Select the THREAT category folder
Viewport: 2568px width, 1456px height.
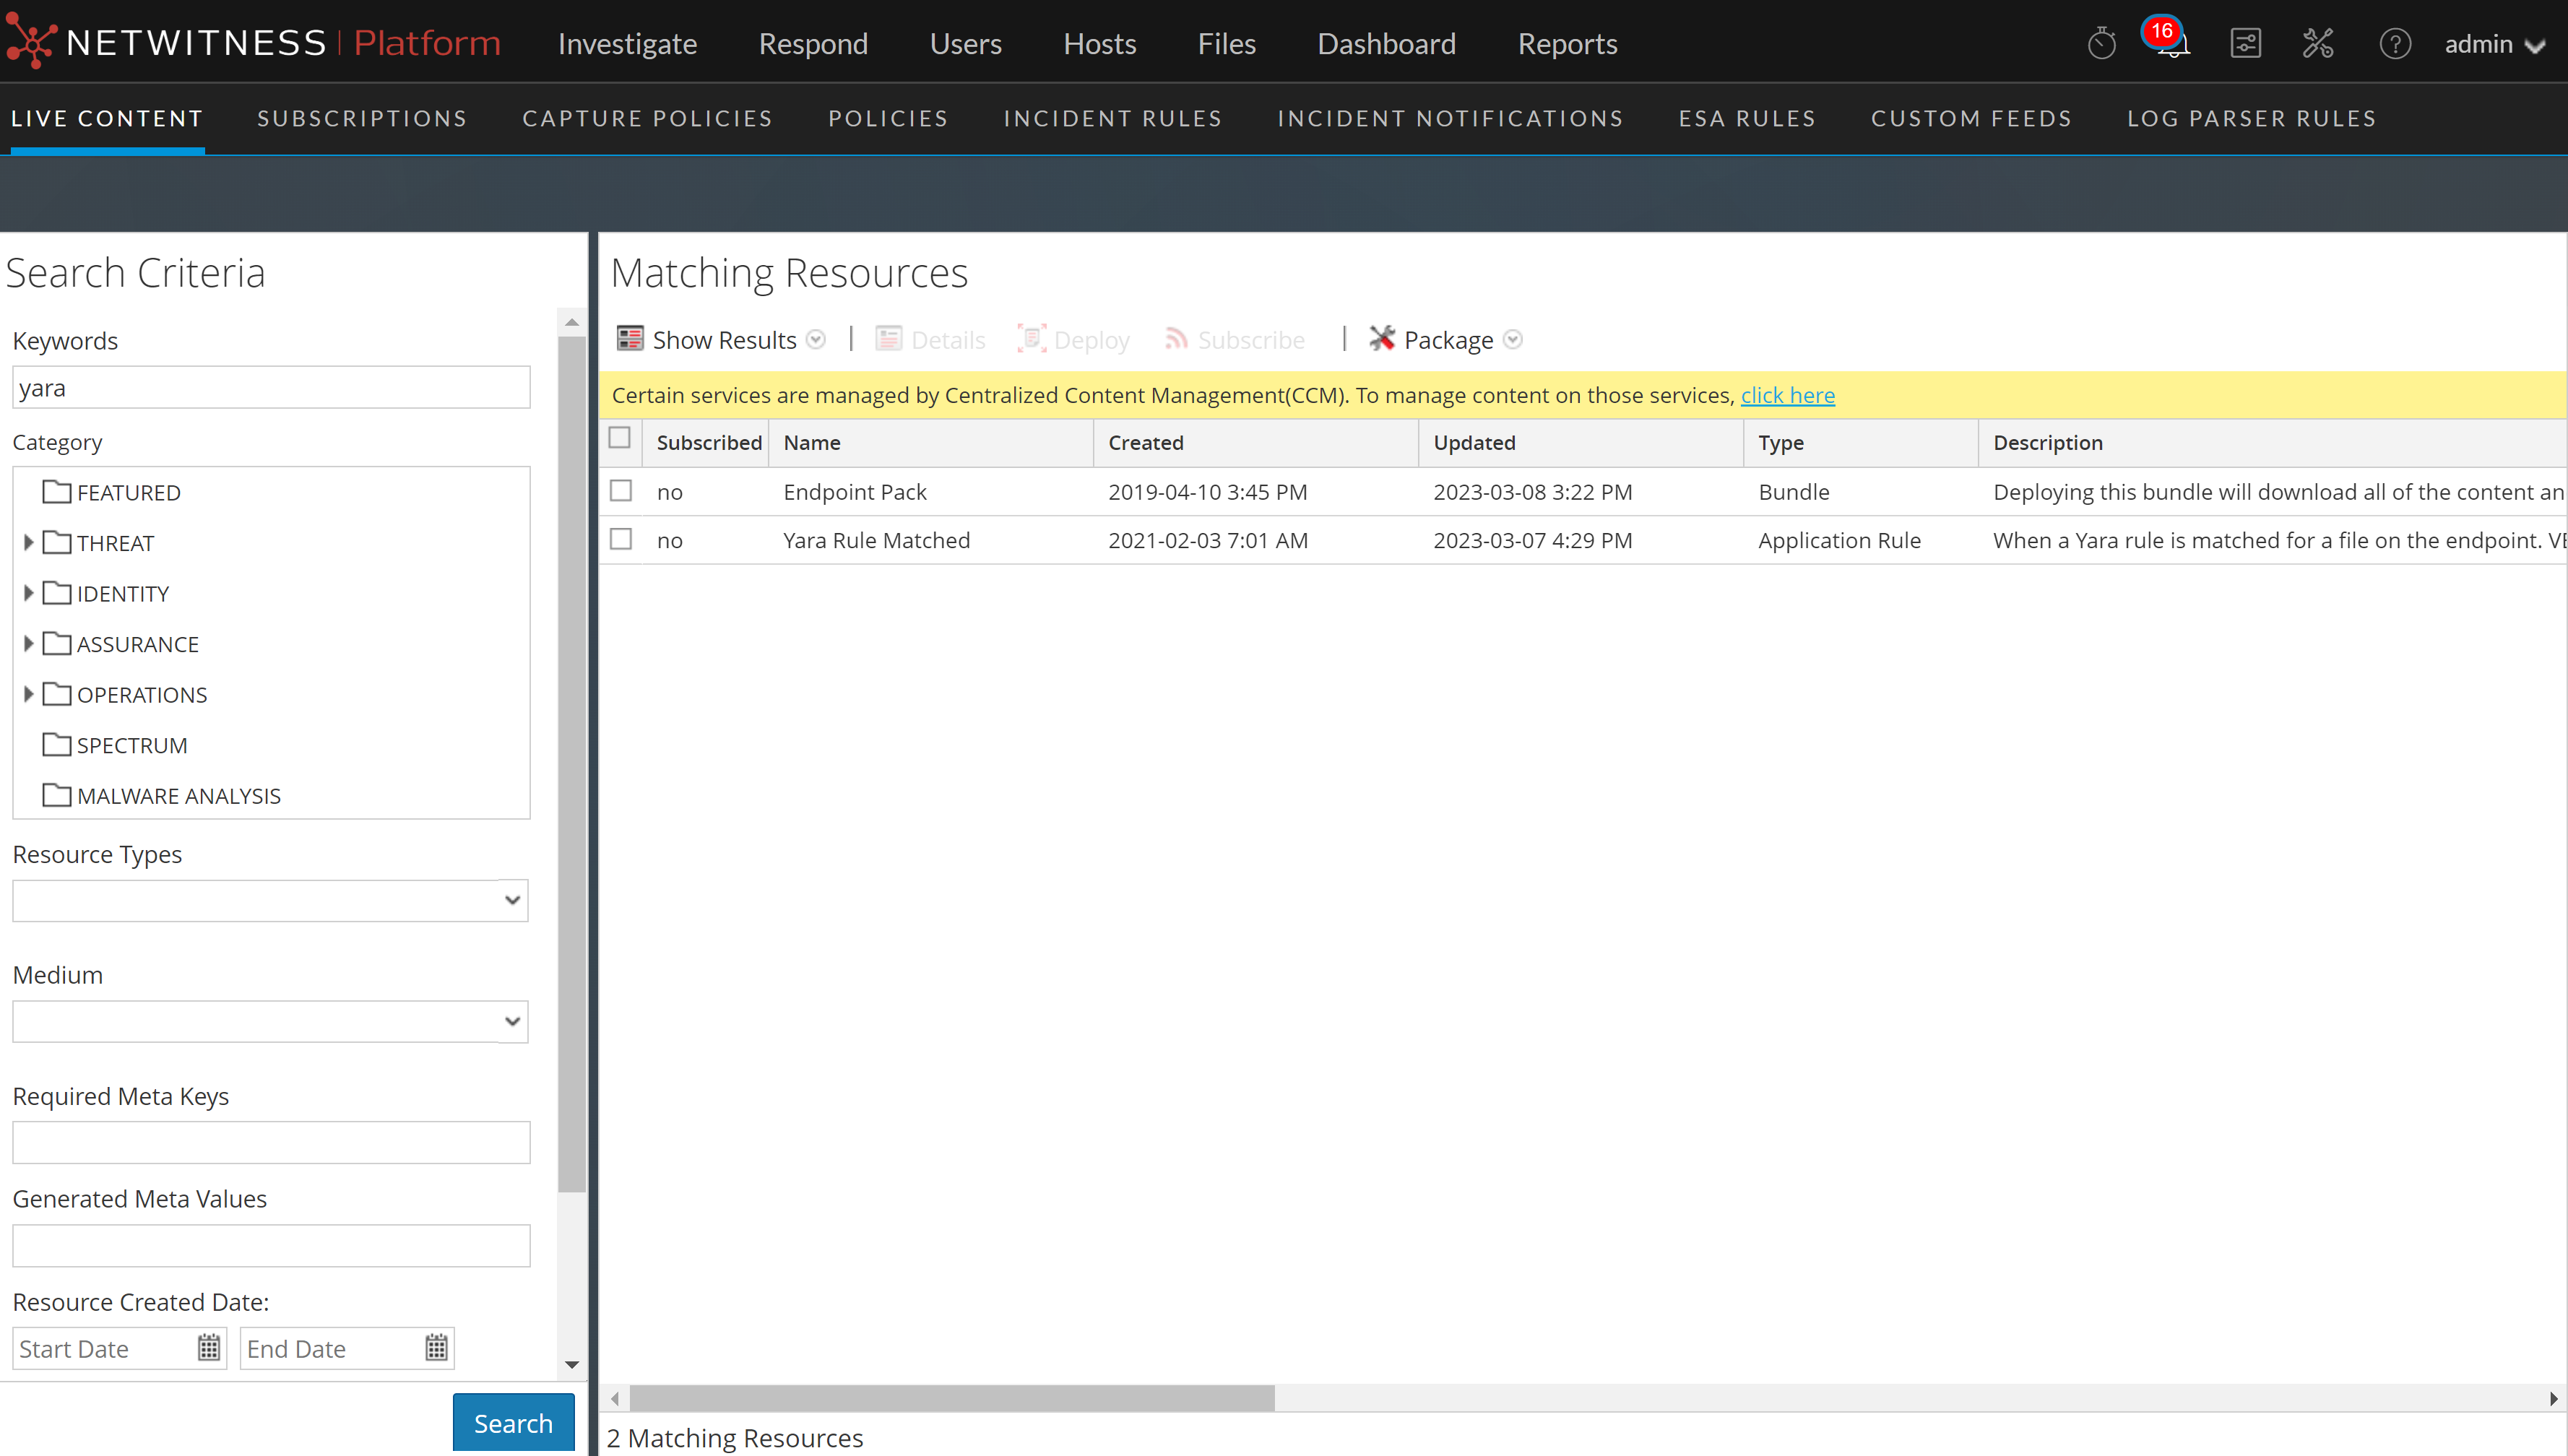tap(98, 543)
